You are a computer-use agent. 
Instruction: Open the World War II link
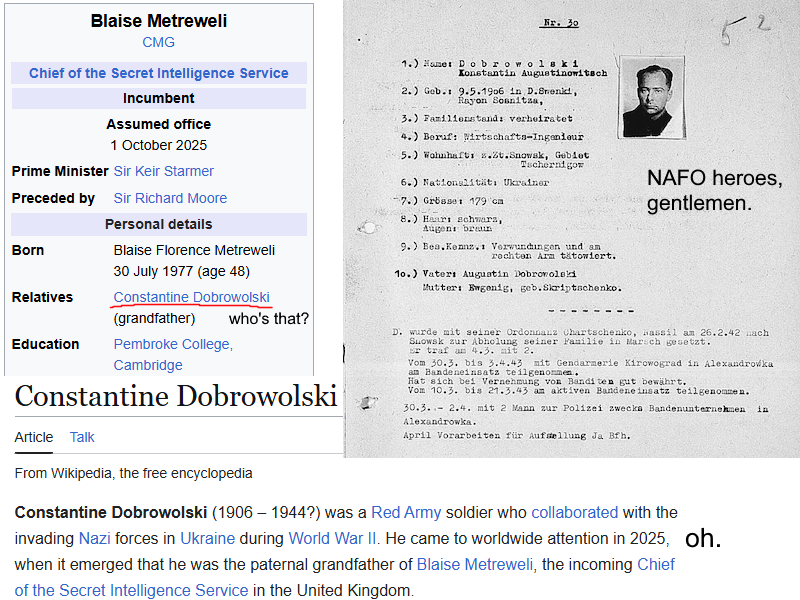coord(332,539)
